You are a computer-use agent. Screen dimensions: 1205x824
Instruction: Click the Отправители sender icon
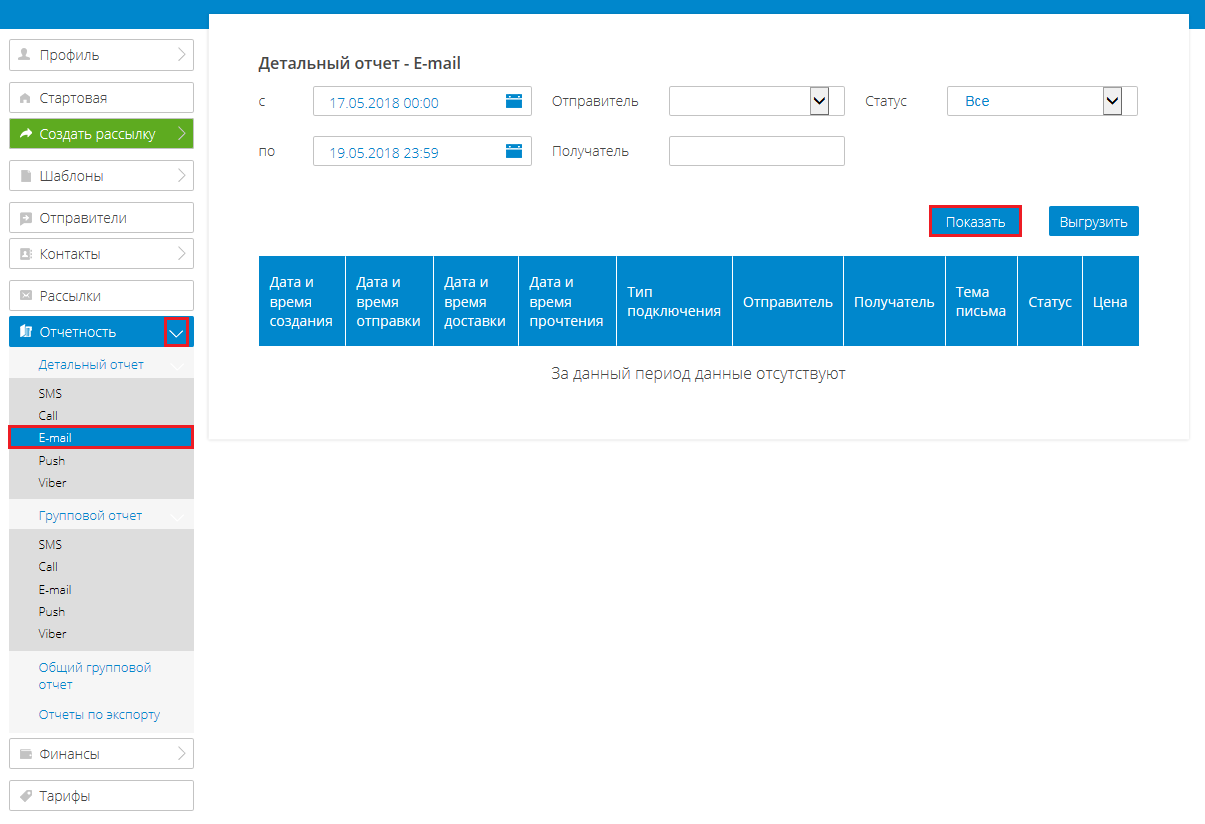[x=25, y=218]
